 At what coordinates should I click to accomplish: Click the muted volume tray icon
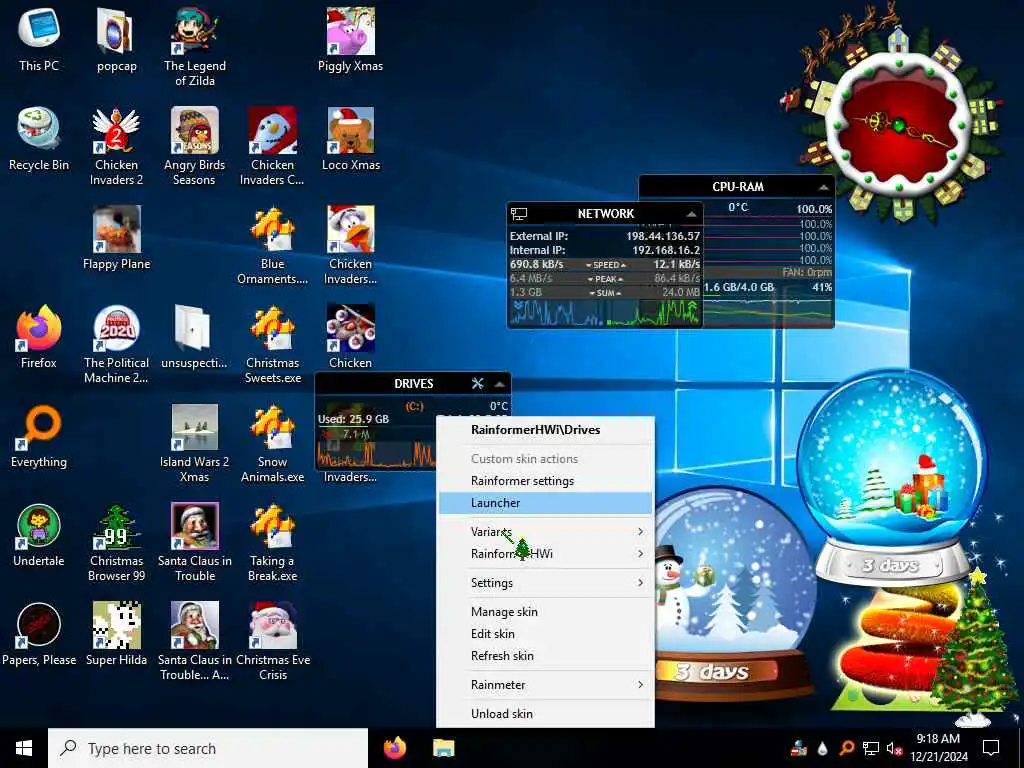(894, 748)
